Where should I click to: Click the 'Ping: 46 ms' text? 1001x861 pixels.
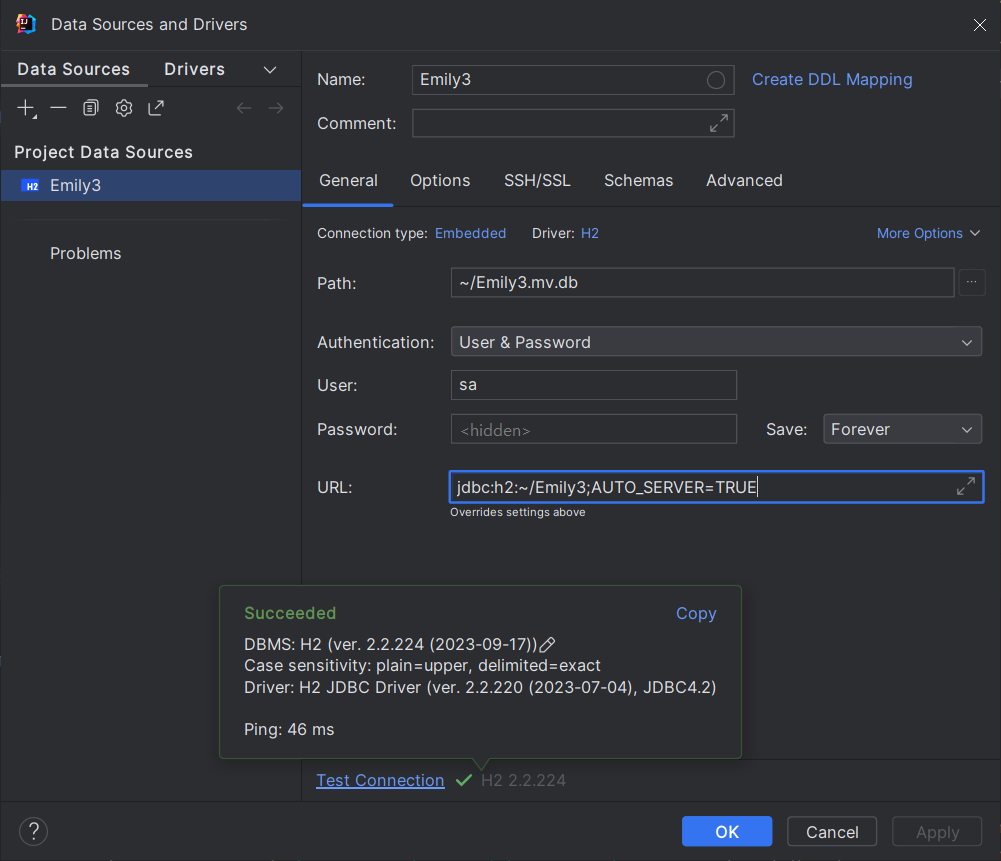pyautogui.click(x=289, y=730)
